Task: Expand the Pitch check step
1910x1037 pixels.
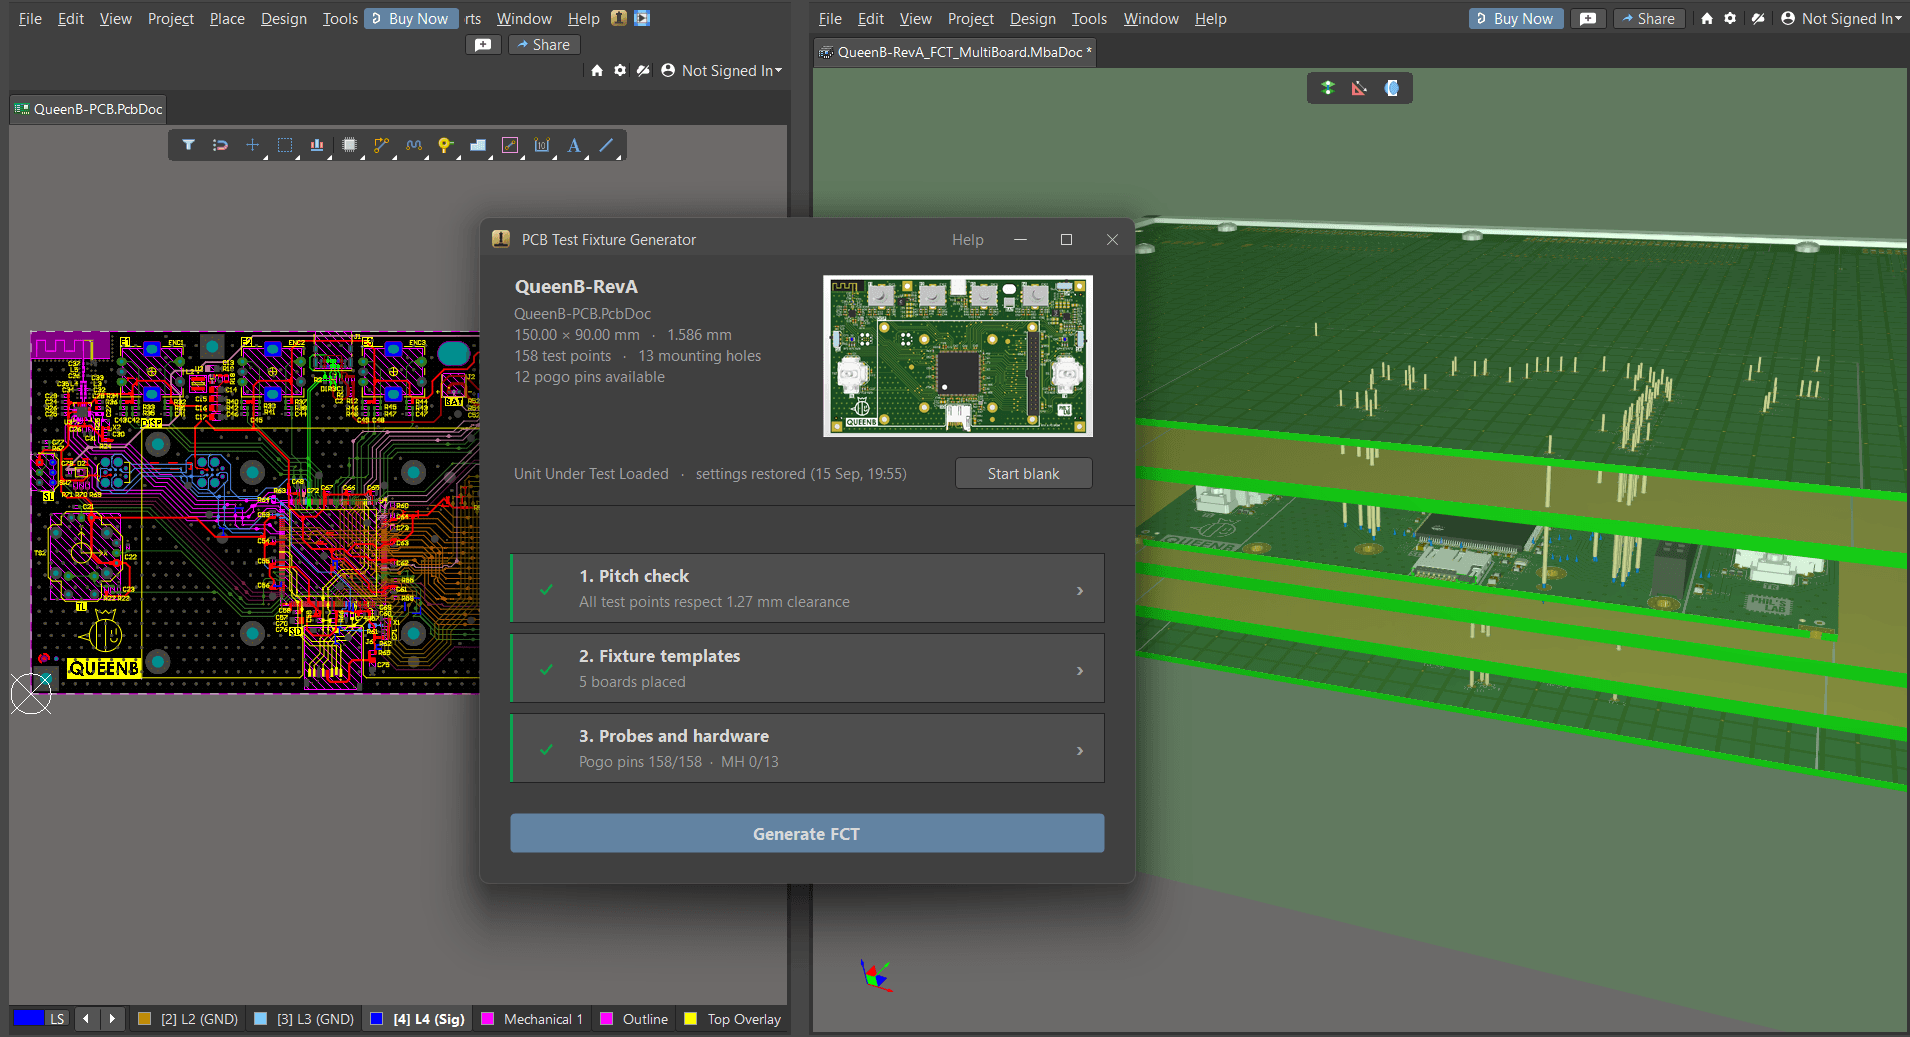Action: pos(807,588)
